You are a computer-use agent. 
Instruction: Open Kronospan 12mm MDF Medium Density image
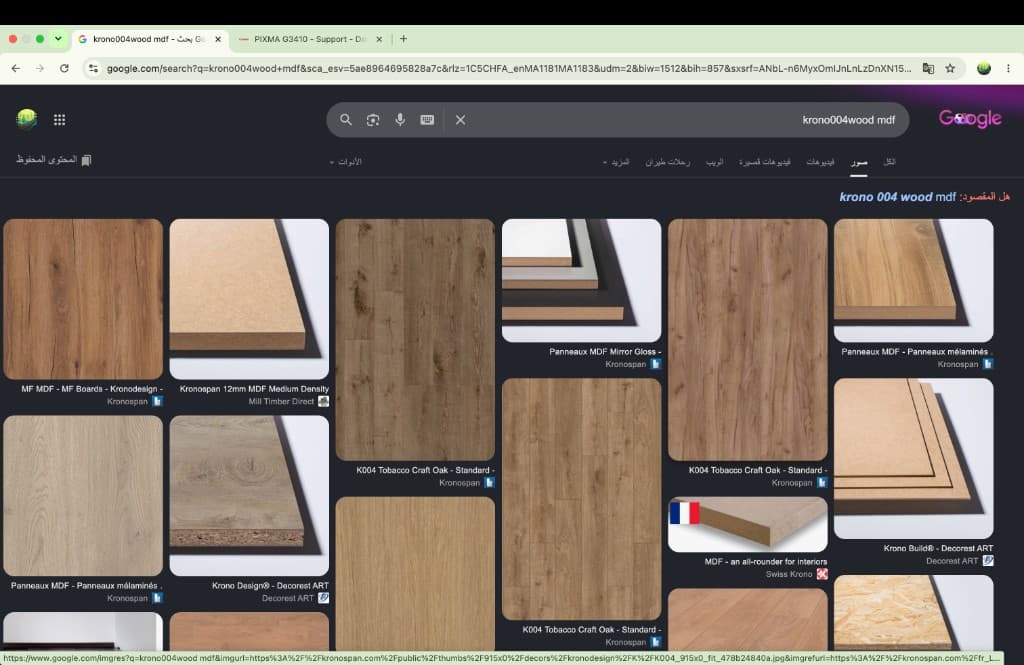[x=249, y=299]
